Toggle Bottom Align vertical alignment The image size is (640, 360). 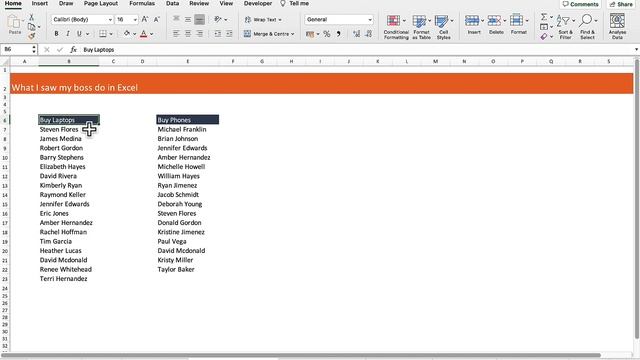click(200, 19)
